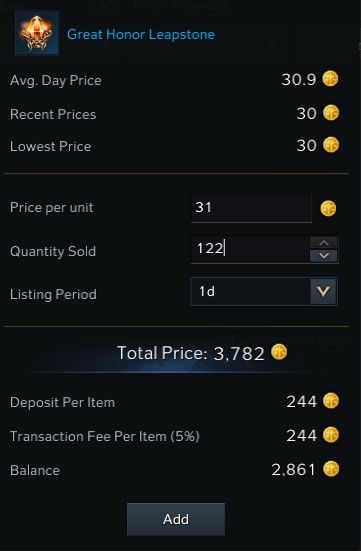Click the gold coin beside Recent Prices
Viewport: 361px width, 551px height.
point(331,113)
